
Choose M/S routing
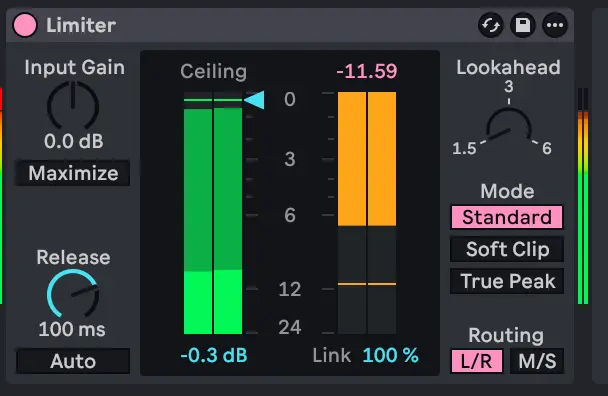tap(537, 361)
